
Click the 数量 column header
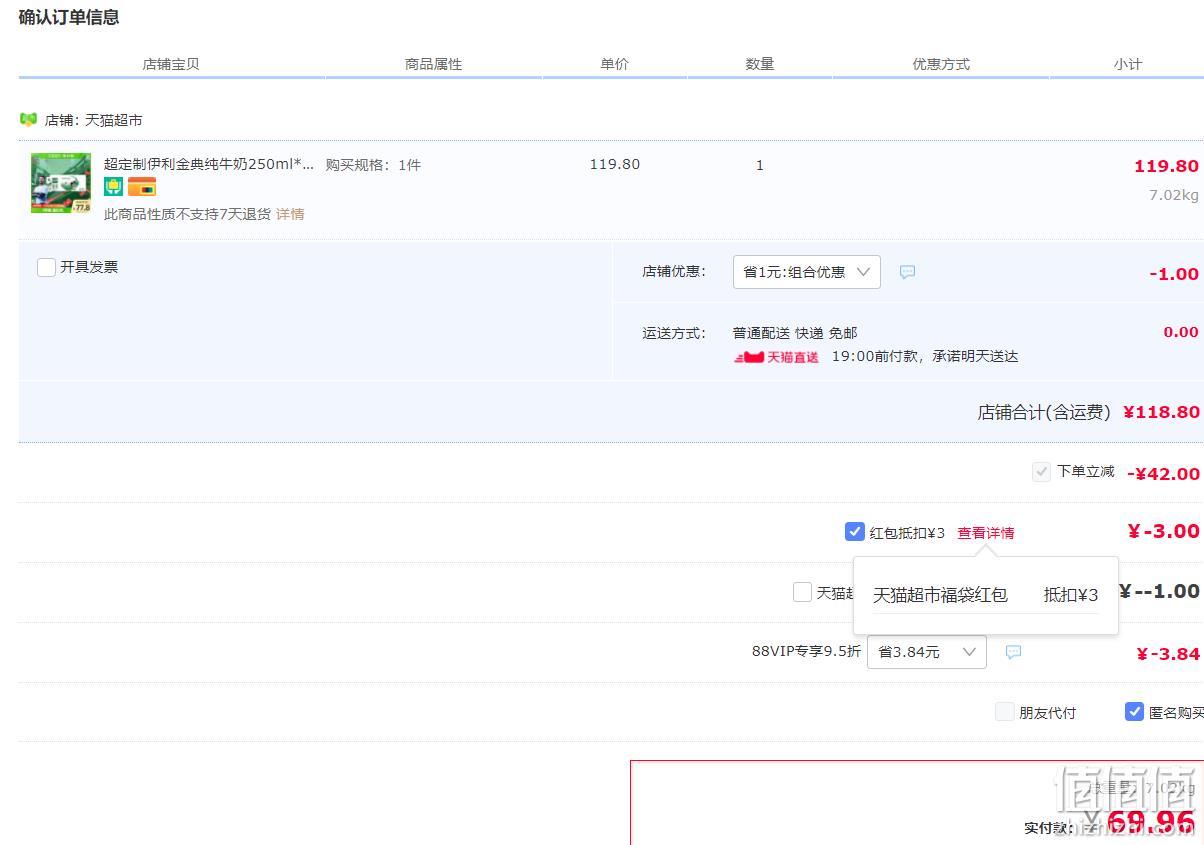click(x=760, y=64)
